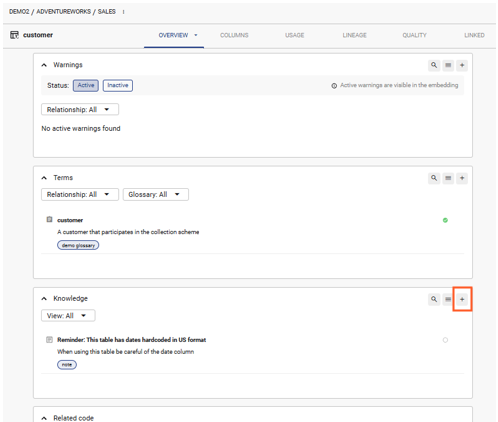The image size is (498, 422).
Task: Click the empty status circle on Reminder note
Action: [x=445, y=340]
